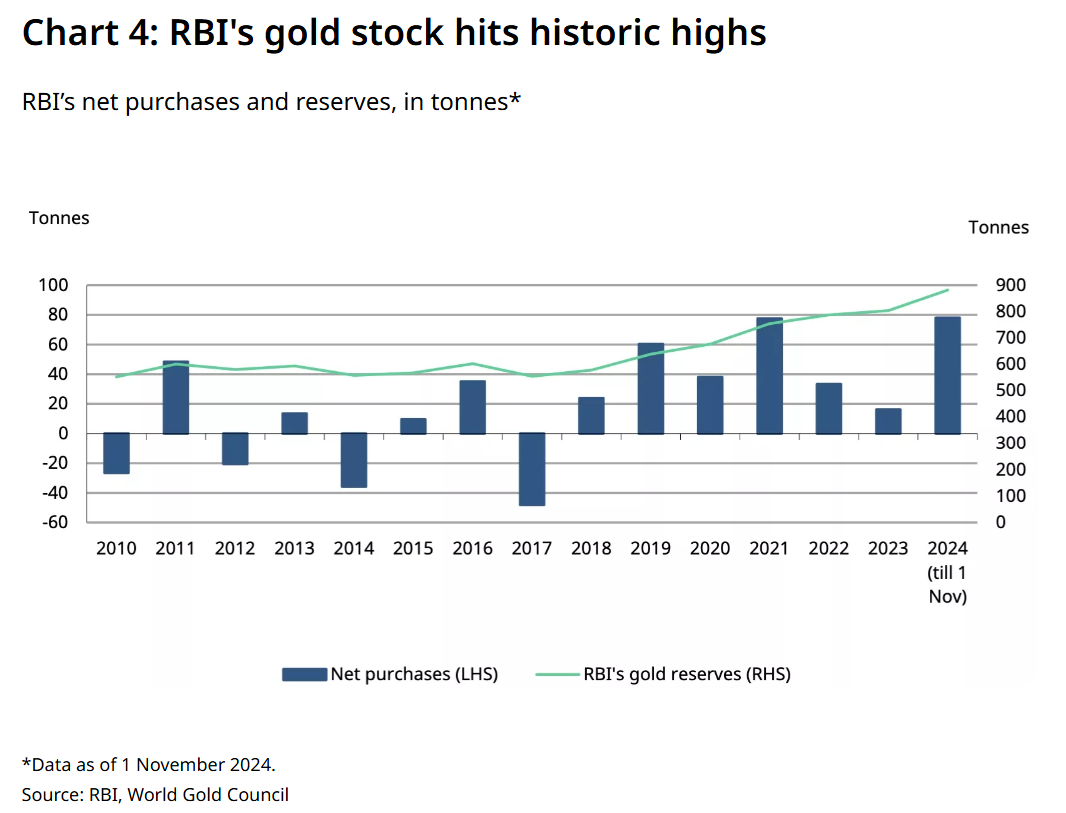Click the 2011 net purchases bar
Viewport: 1066px width, 813px height.
click(x=176, y=398)
